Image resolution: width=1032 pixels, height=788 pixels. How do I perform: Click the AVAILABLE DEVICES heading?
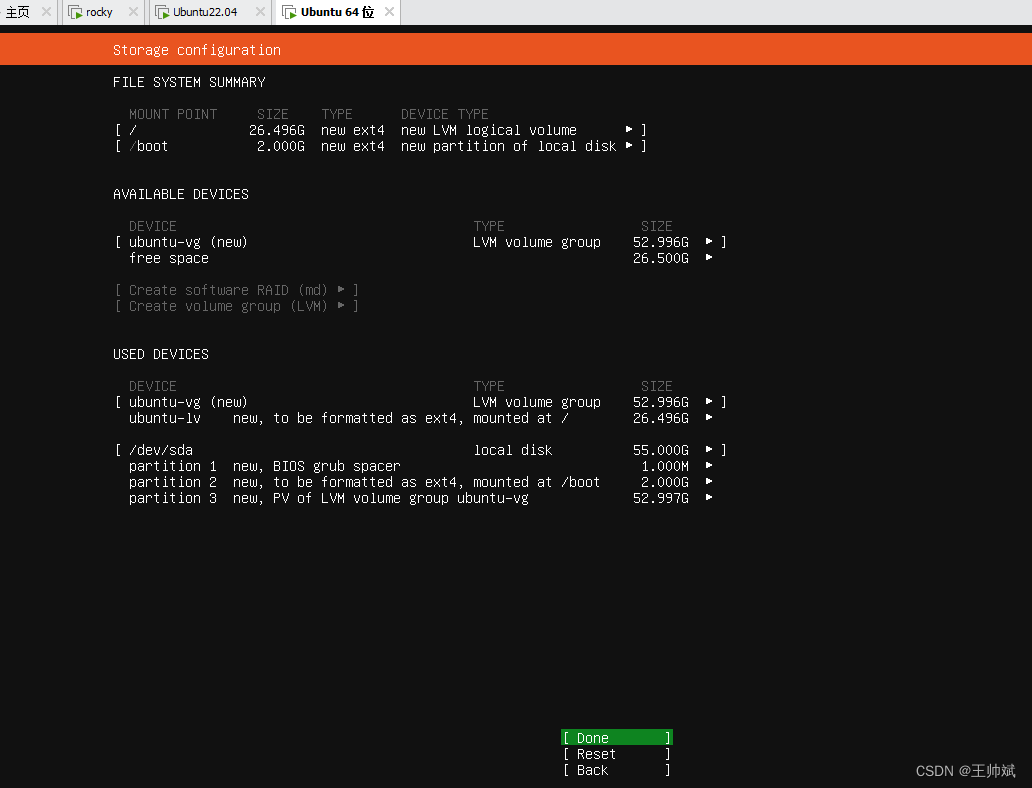[181, 194]
